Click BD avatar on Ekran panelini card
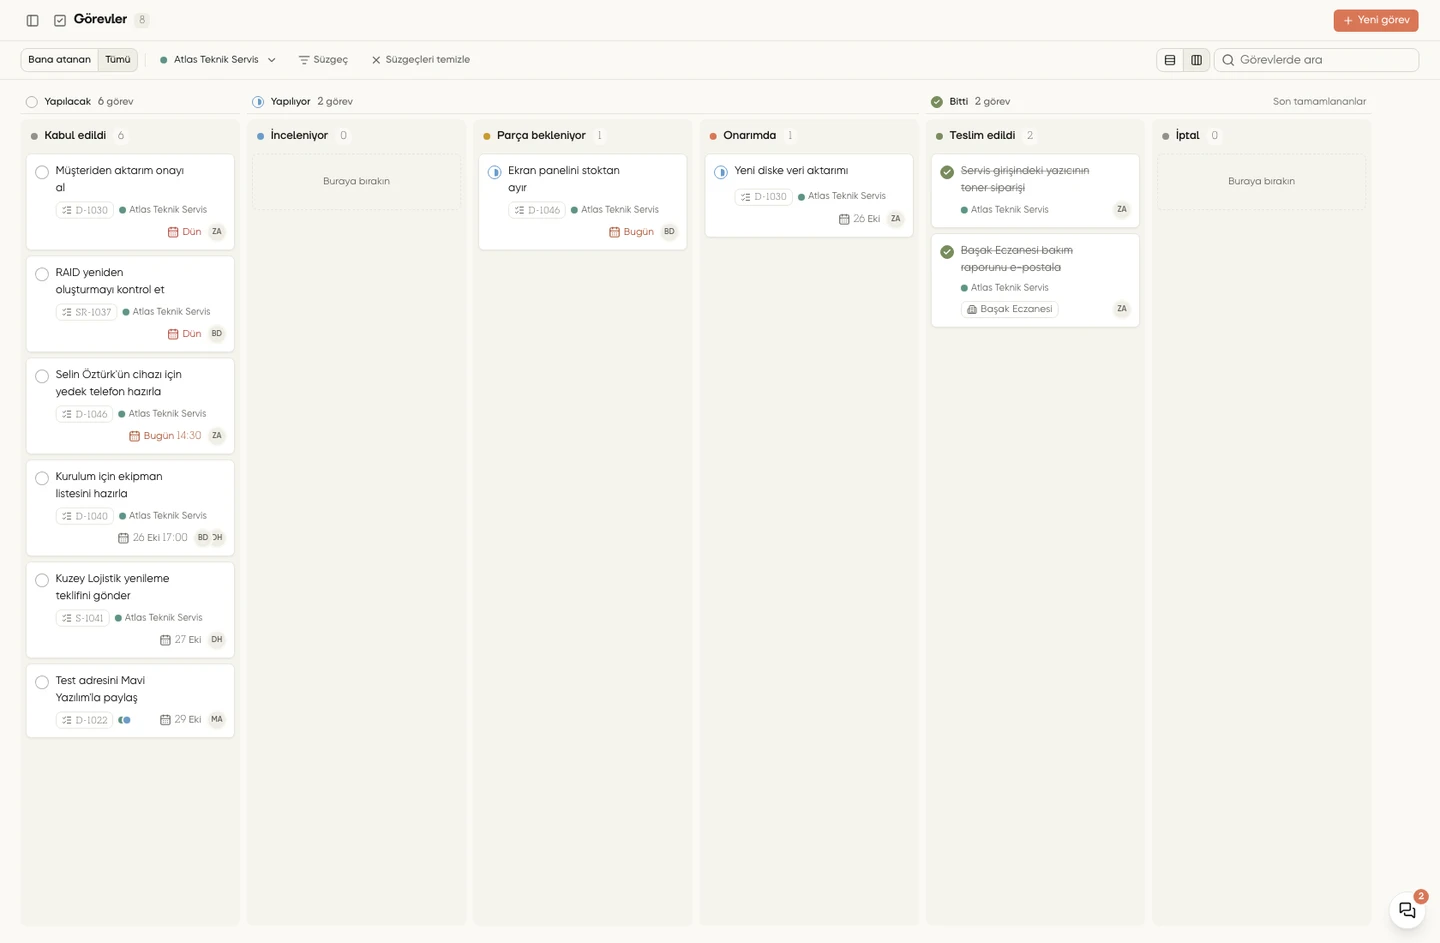Image resolution: width=1440 pixels, height=943 pixels. pyautogui.click(x=669, y=232)
